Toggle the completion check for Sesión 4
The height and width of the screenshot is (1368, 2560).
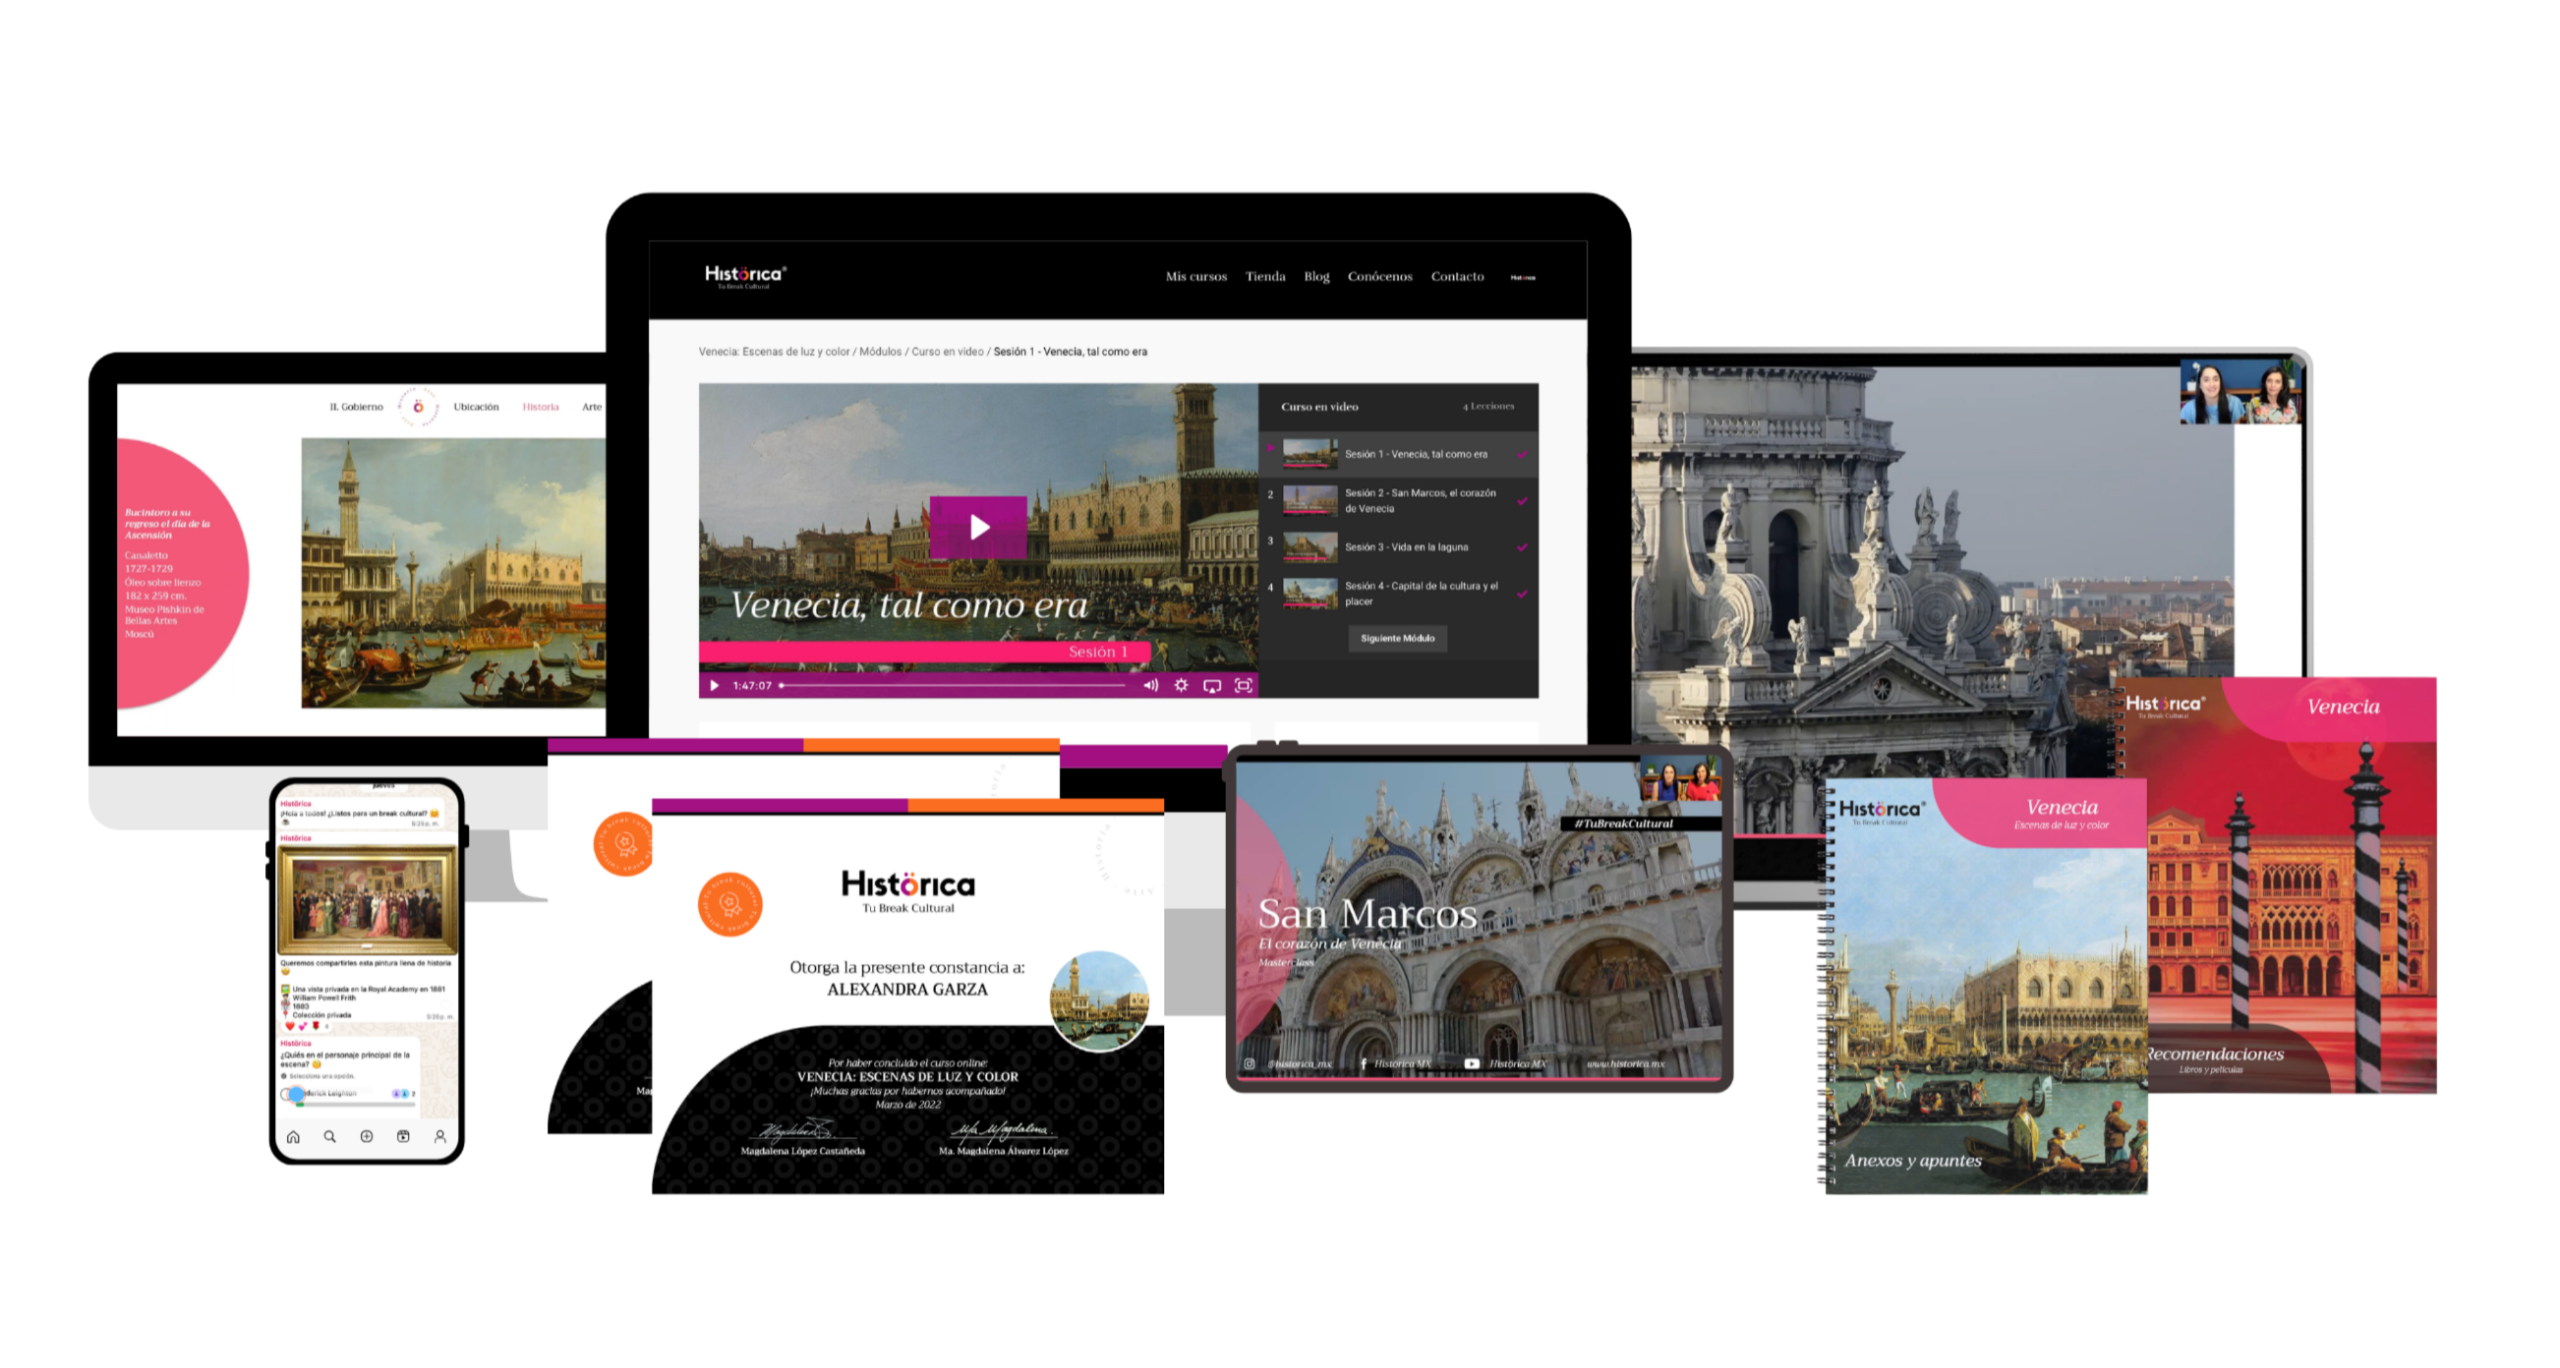click(1522, 594)
